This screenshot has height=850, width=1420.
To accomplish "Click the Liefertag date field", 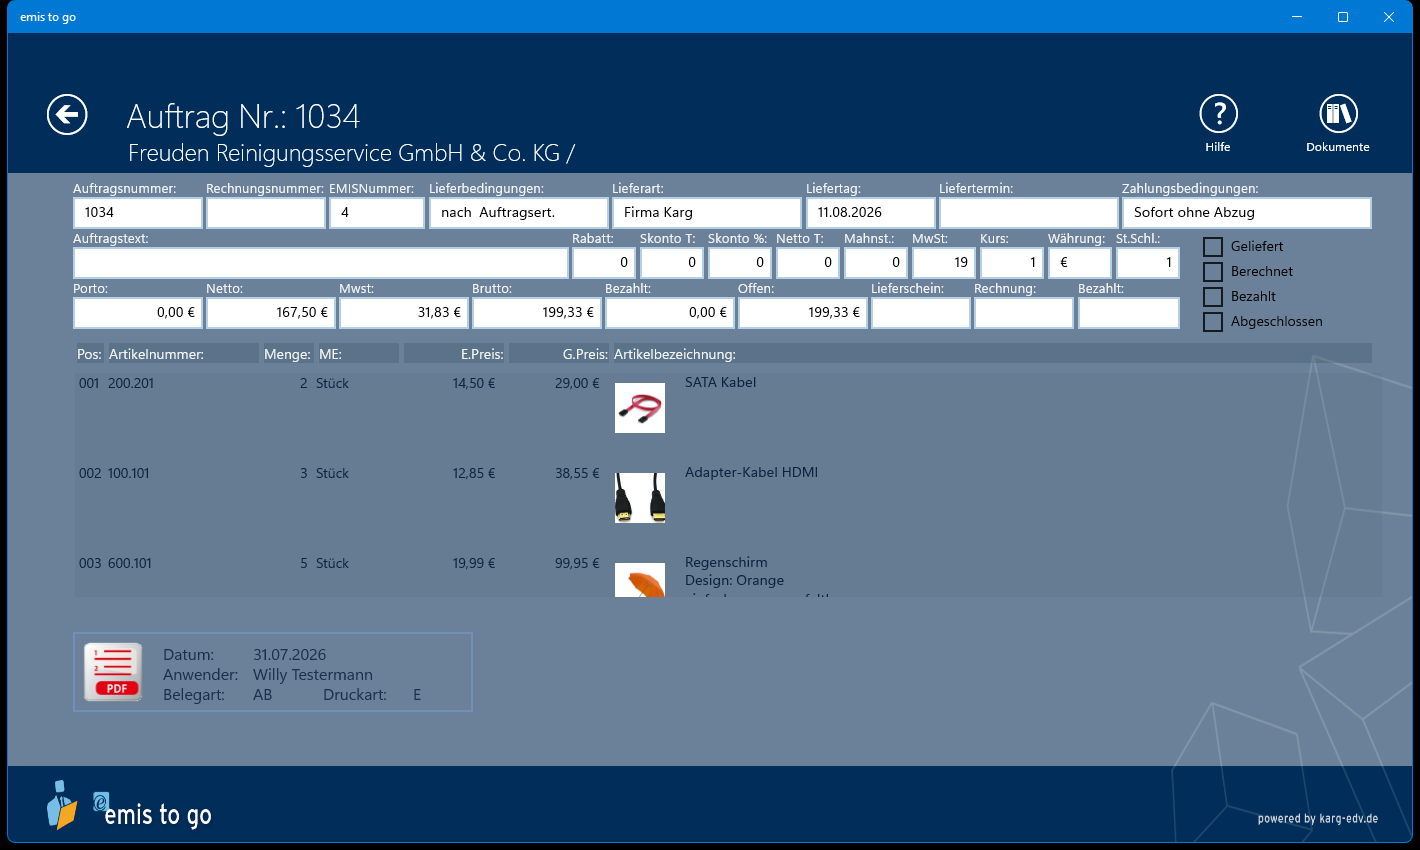I will tap(871, 213).
